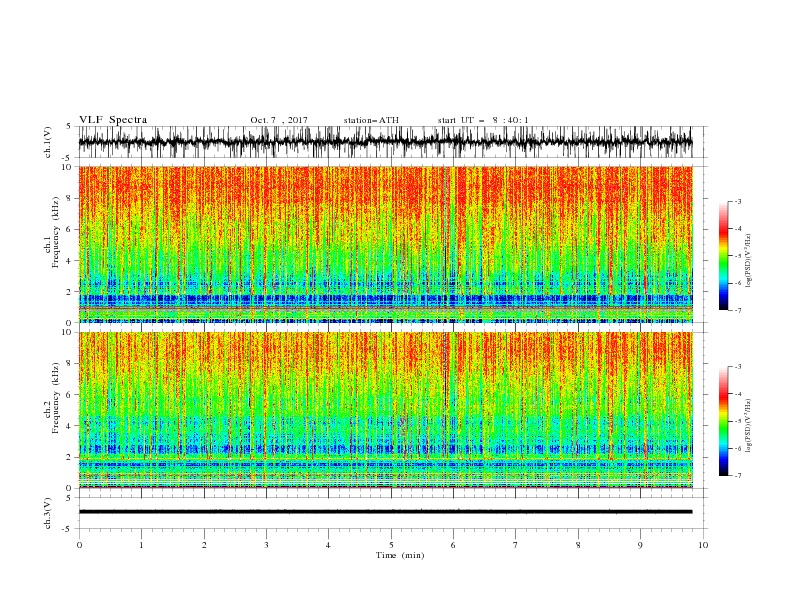Click the "ch.3(V)" axis label
The height and width of the screenshot is (612, 792).
[48, 513]
